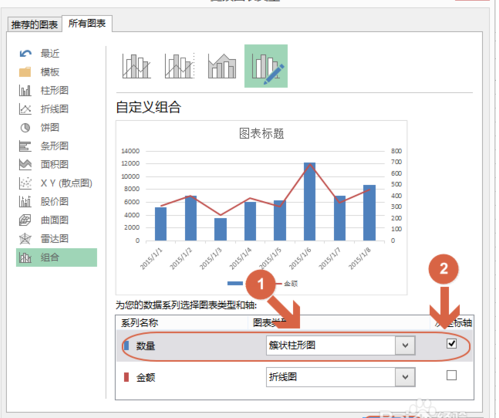Image resolution: width=499 pixels, height=418 pixels.
Task: Pick the stacked area-clustered column icon
Action: pos(222,66)
